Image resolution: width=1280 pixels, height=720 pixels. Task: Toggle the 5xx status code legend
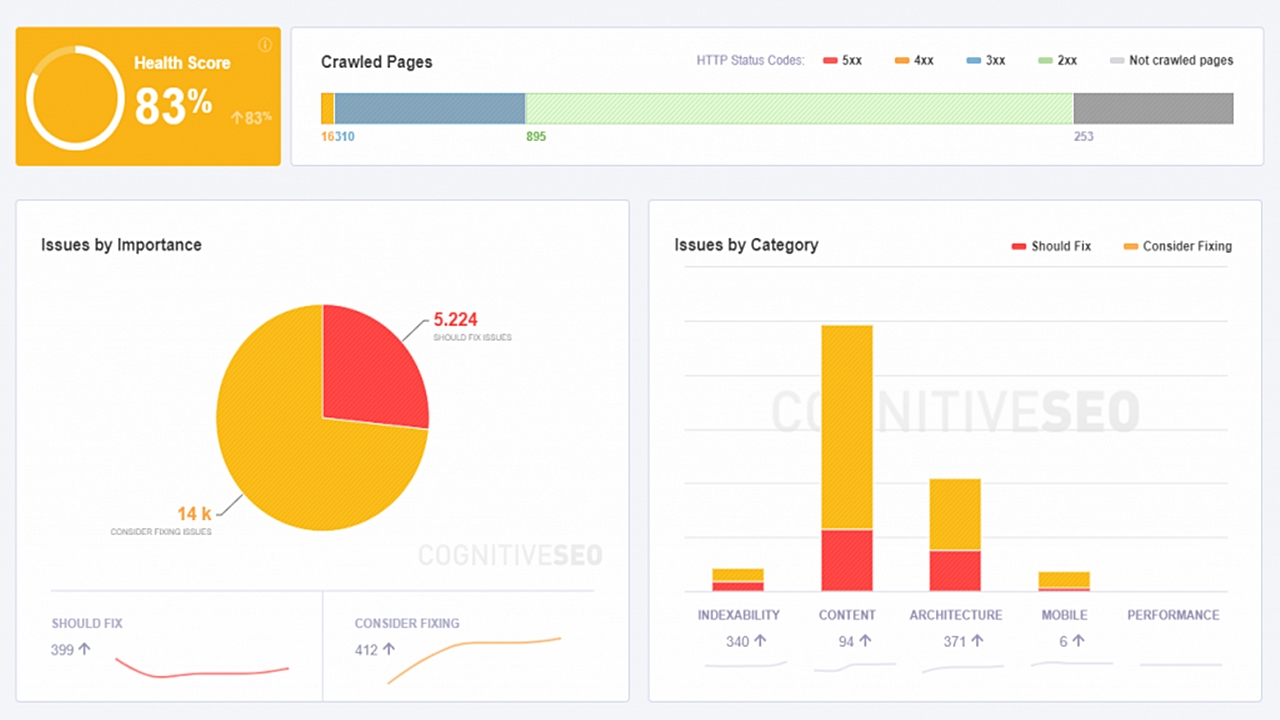tap(843, 60)
